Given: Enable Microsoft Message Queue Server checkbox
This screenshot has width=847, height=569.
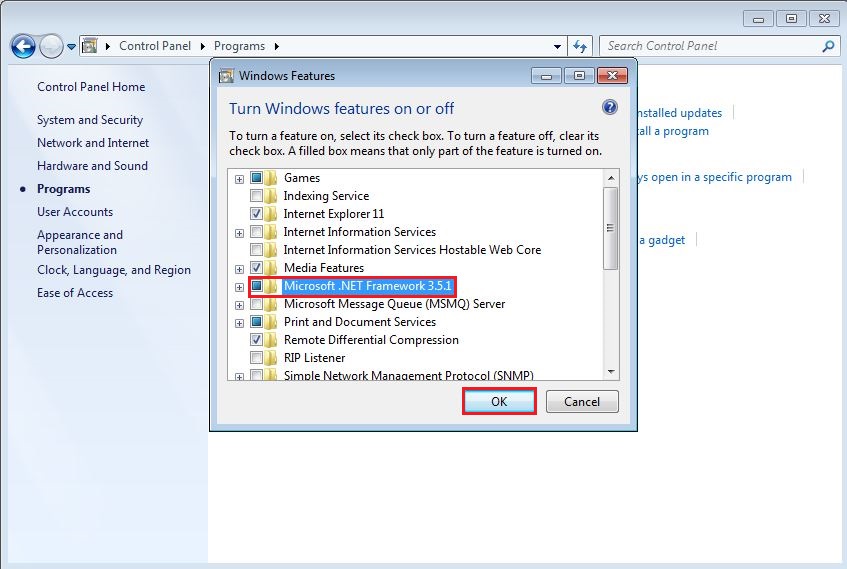Looking at the screenshot, I should [x=257, y=304].
